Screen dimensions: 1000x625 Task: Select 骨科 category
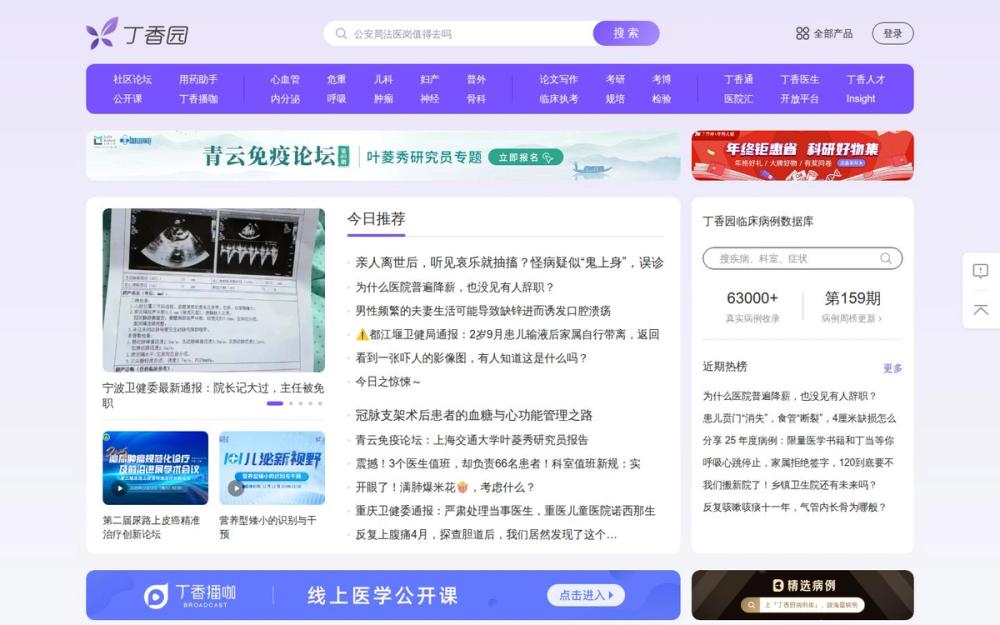[476, 99]
